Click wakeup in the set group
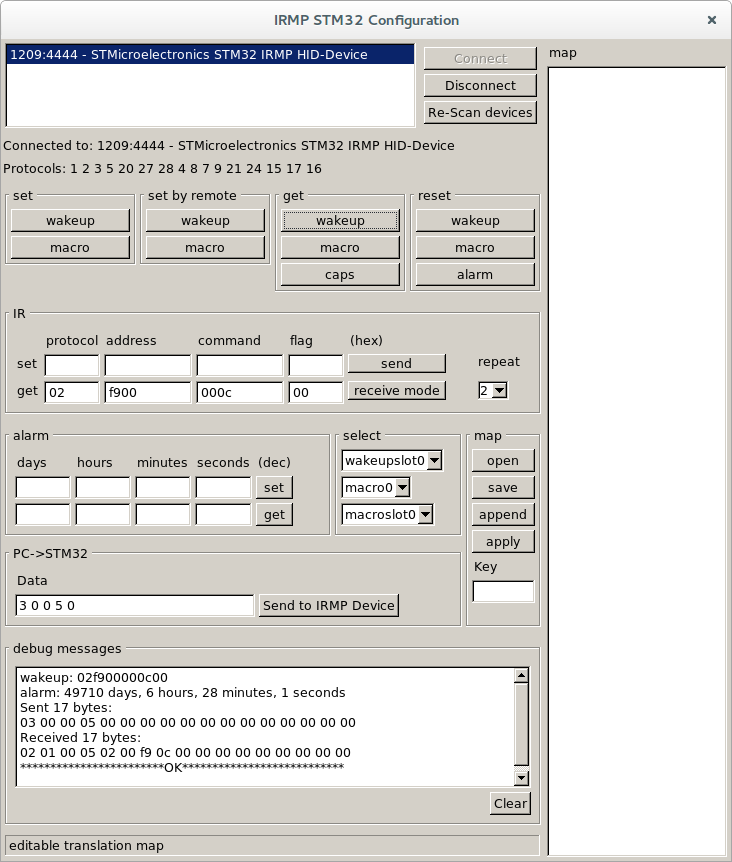 [70, 220]
